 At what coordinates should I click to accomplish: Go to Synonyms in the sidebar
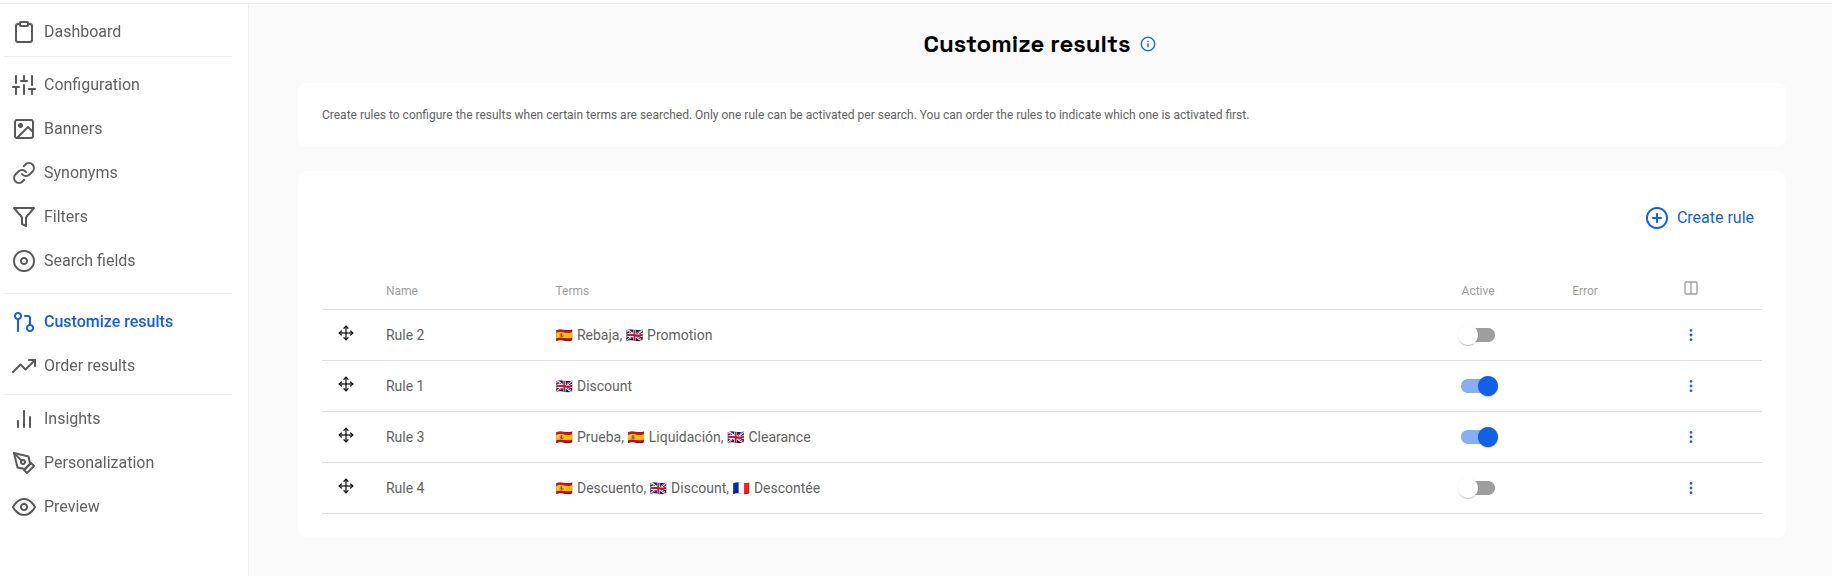point(80,173)
